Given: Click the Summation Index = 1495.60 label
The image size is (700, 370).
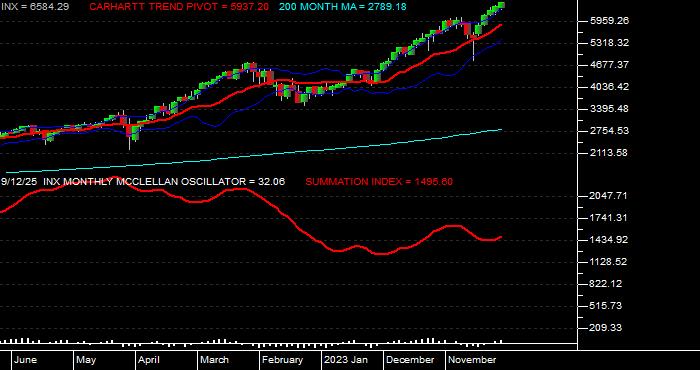Looking at the screenshot, I should pyautogui.click(x=379, y=182).
